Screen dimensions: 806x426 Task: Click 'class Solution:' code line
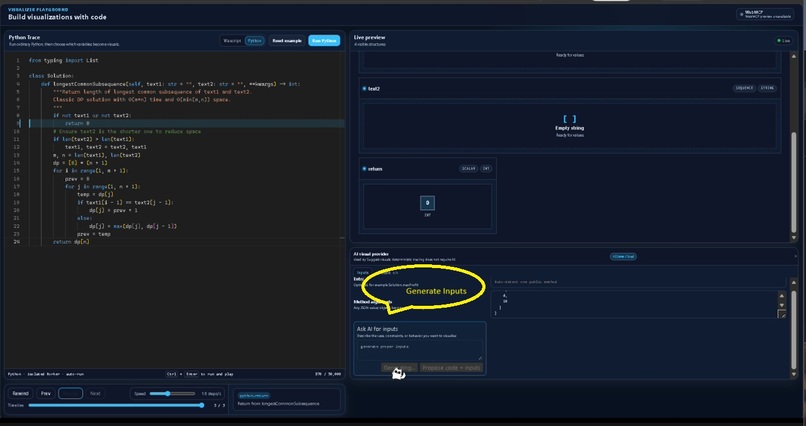tap(51, 76)
